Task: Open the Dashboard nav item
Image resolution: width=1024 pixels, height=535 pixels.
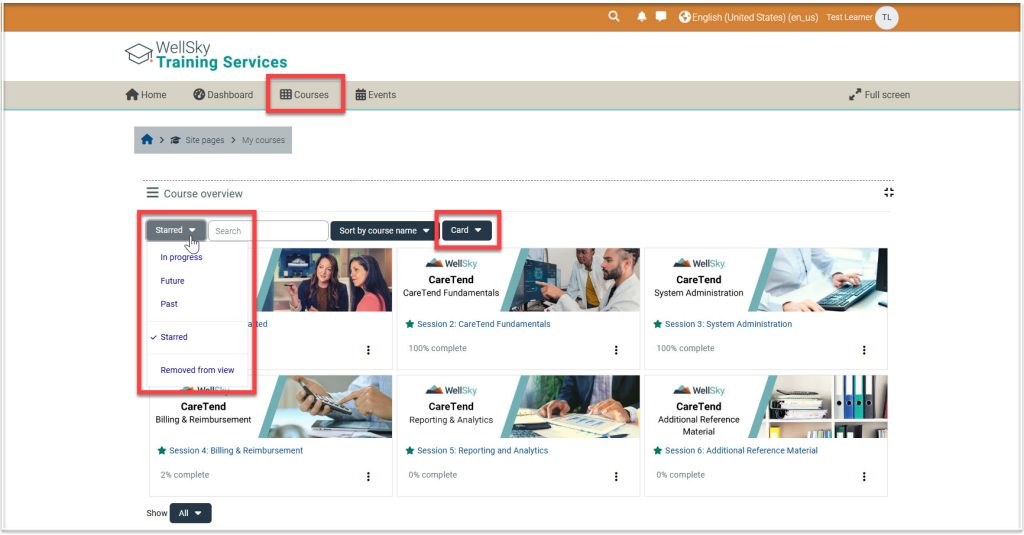Action: point(223,95)
